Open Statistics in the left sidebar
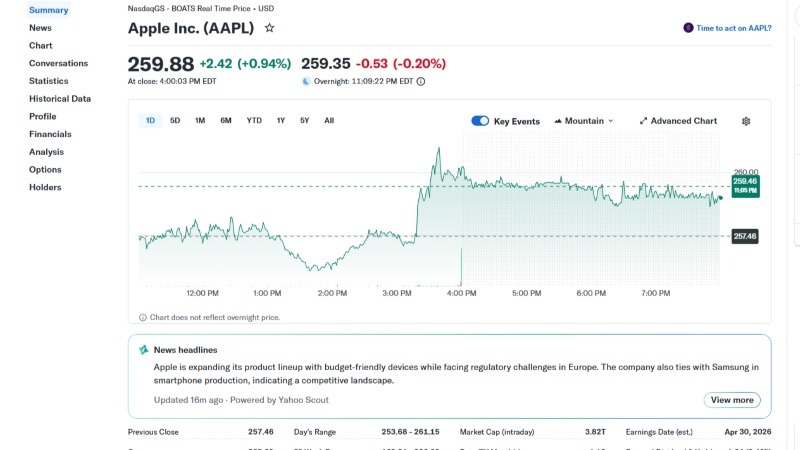This screenshot has width=800, height=450. point(49,81)
